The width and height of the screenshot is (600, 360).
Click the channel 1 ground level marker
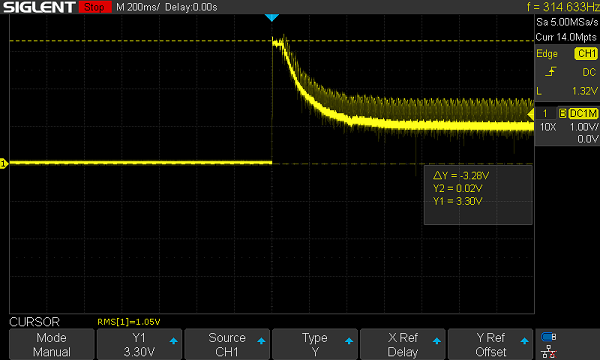(x=4, y=164)
